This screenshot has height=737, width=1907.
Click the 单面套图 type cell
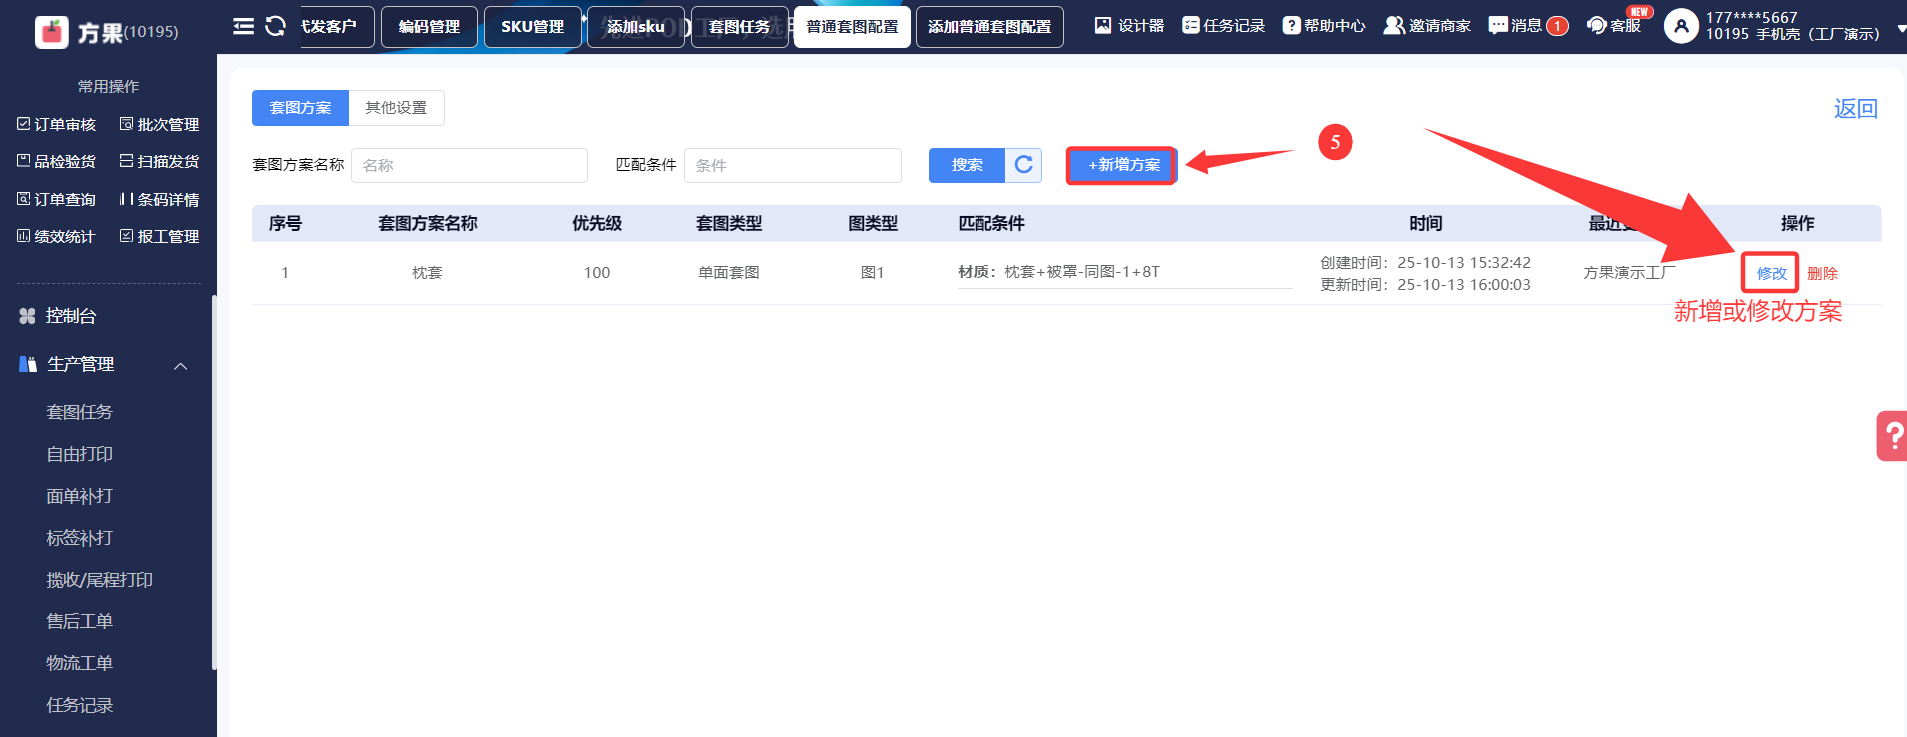(x=729, y=272)
